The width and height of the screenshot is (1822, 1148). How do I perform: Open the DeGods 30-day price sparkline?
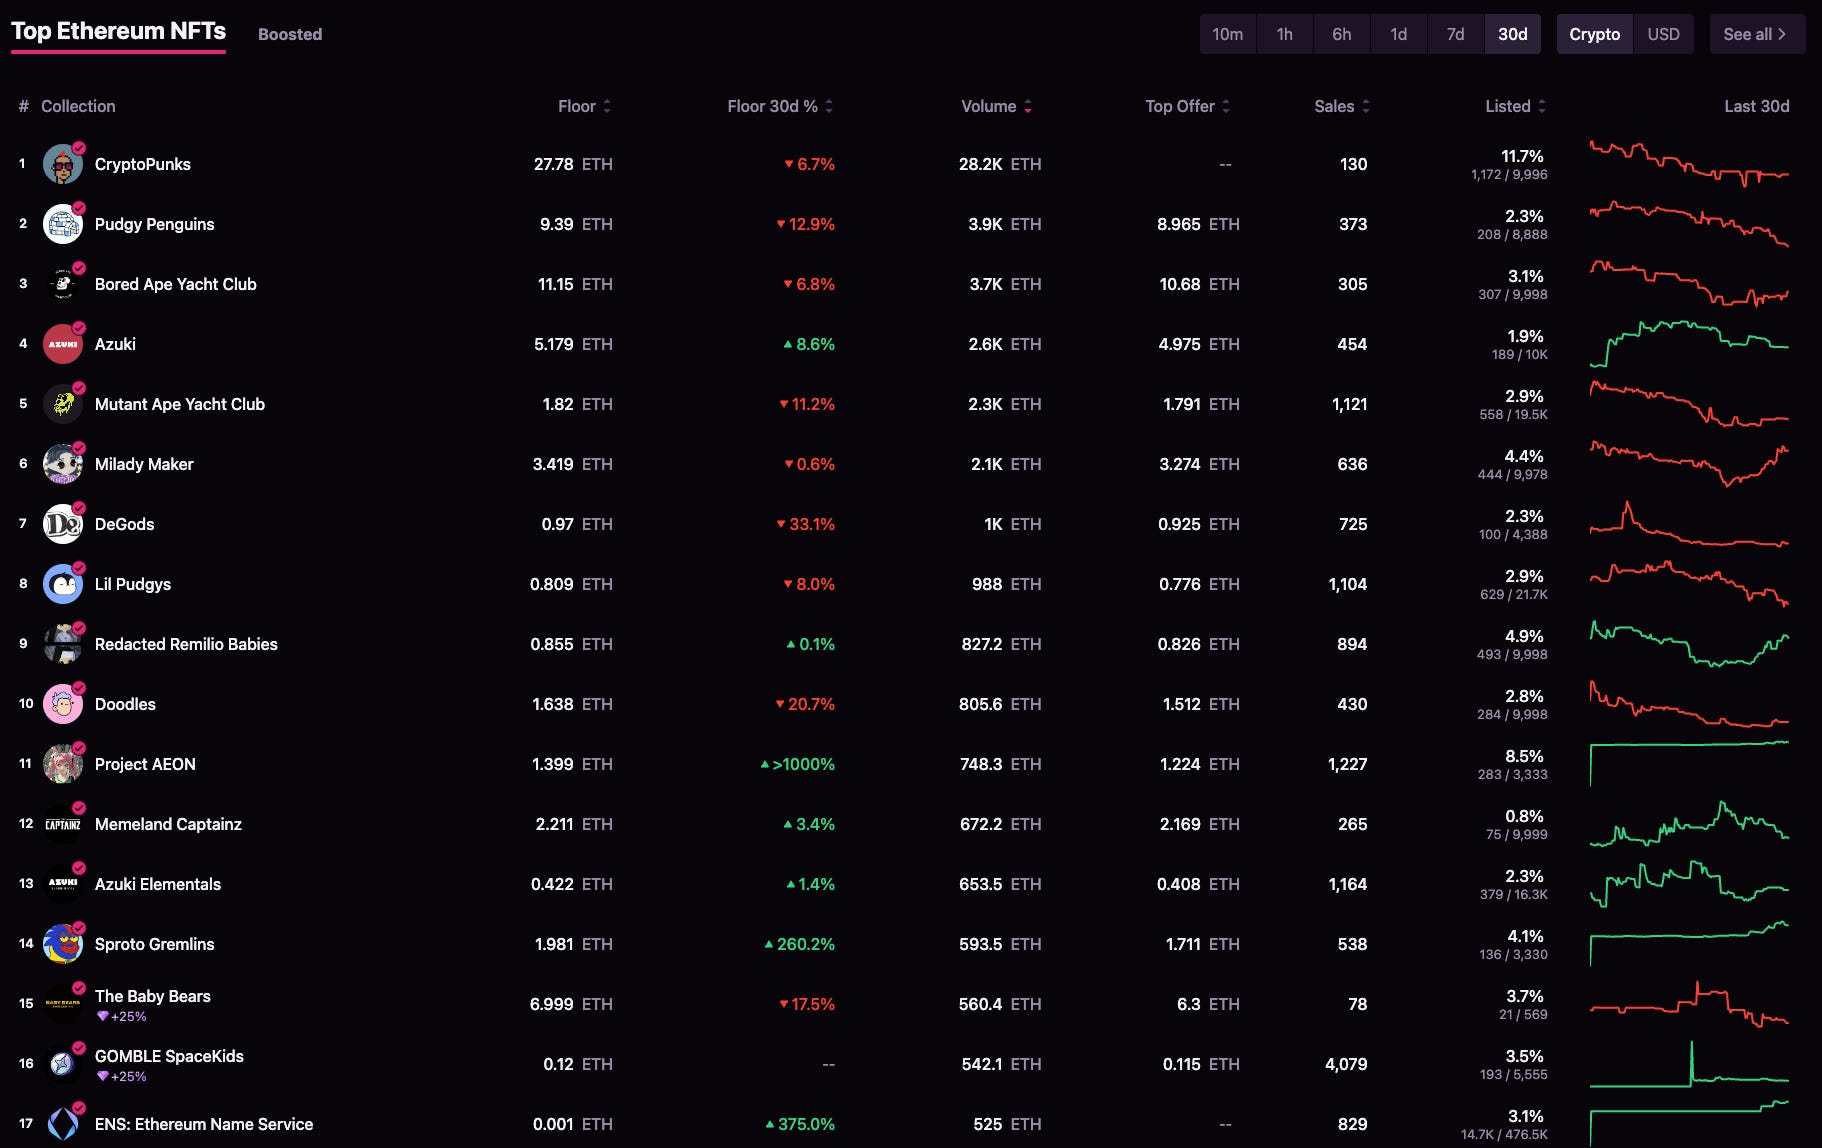point(1689,524)
